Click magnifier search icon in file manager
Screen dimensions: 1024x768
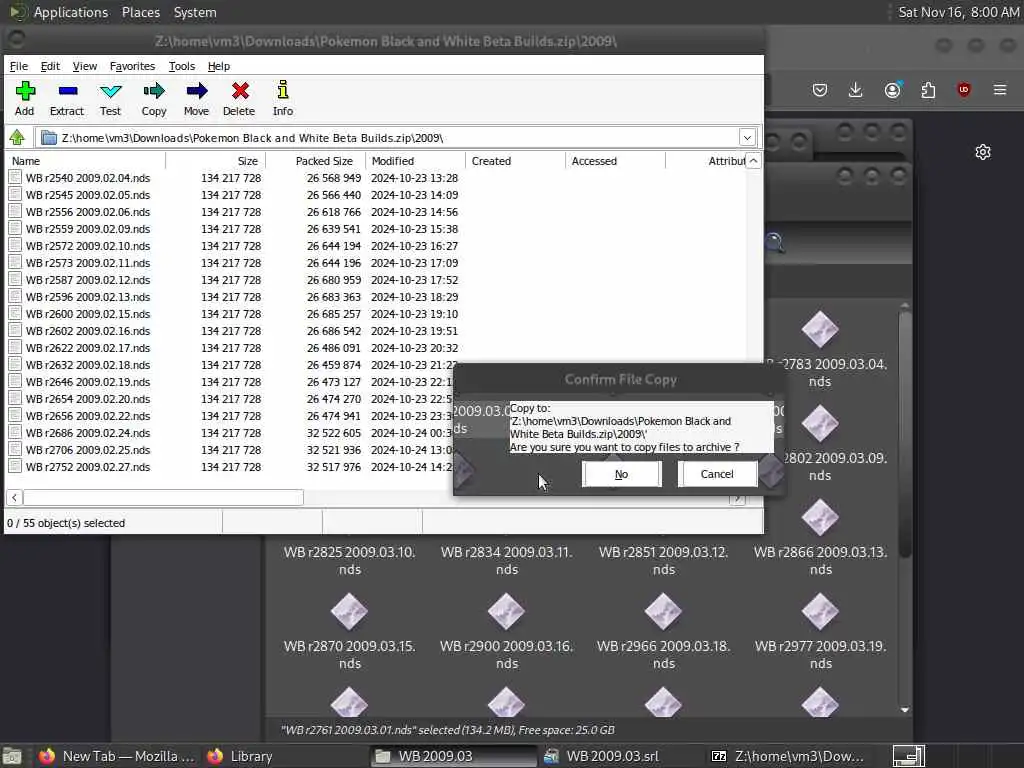point(775,242)
